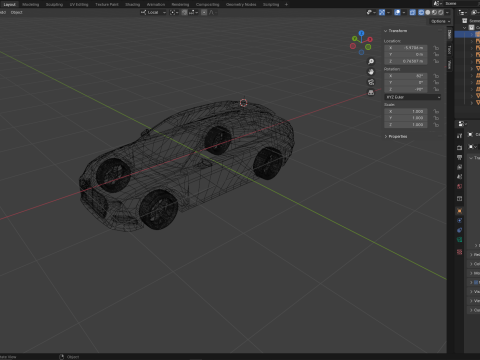Open the orange Object properties tab icon
The height and width of the screenshot is (360, 480).
(459, 211)
